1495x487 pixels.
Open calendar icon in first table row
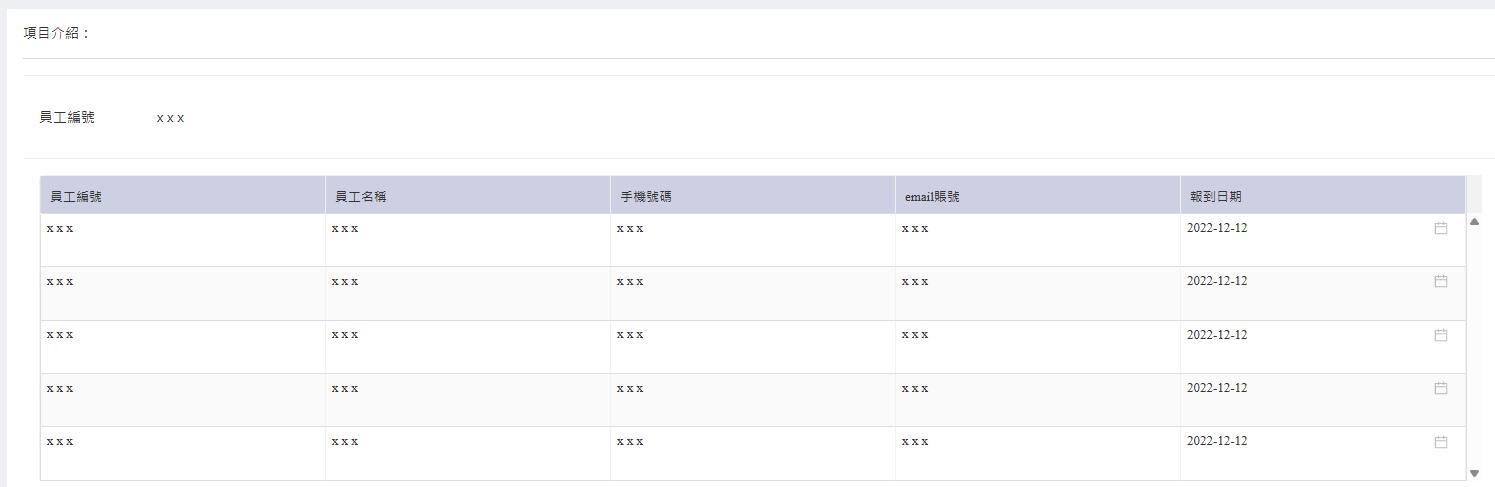pyautogui.click(x=1441, y=228)
